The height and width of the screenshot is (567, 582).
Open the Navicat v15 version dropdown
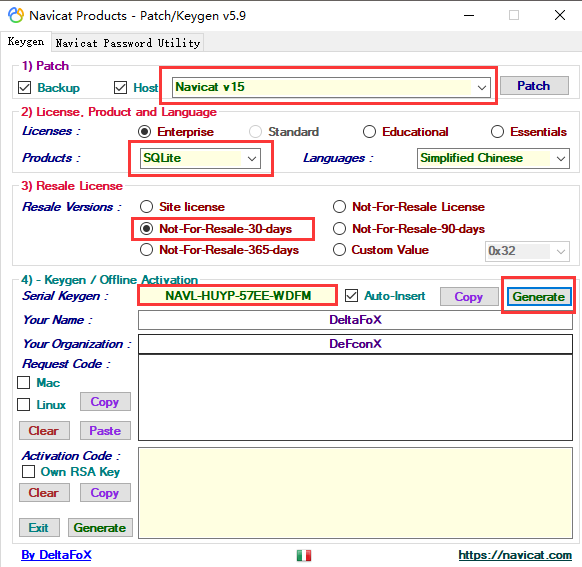(331, 88)
